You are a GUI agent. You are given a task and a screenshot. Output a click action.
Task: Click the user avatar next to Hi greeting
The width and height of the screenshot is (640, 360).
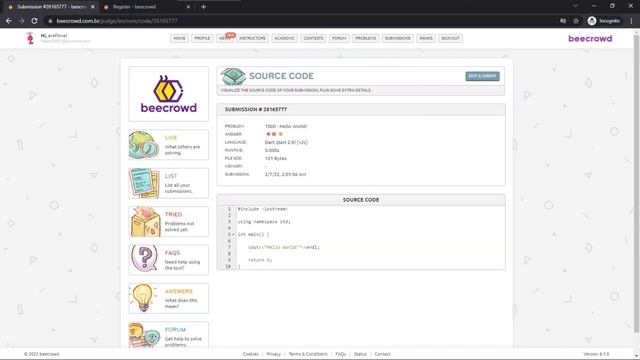pyautogui.click(x=30, y=38)
